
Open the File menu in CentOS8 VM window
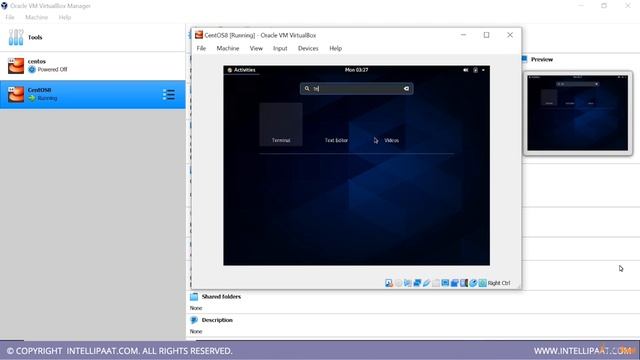(x=201, y=48)
